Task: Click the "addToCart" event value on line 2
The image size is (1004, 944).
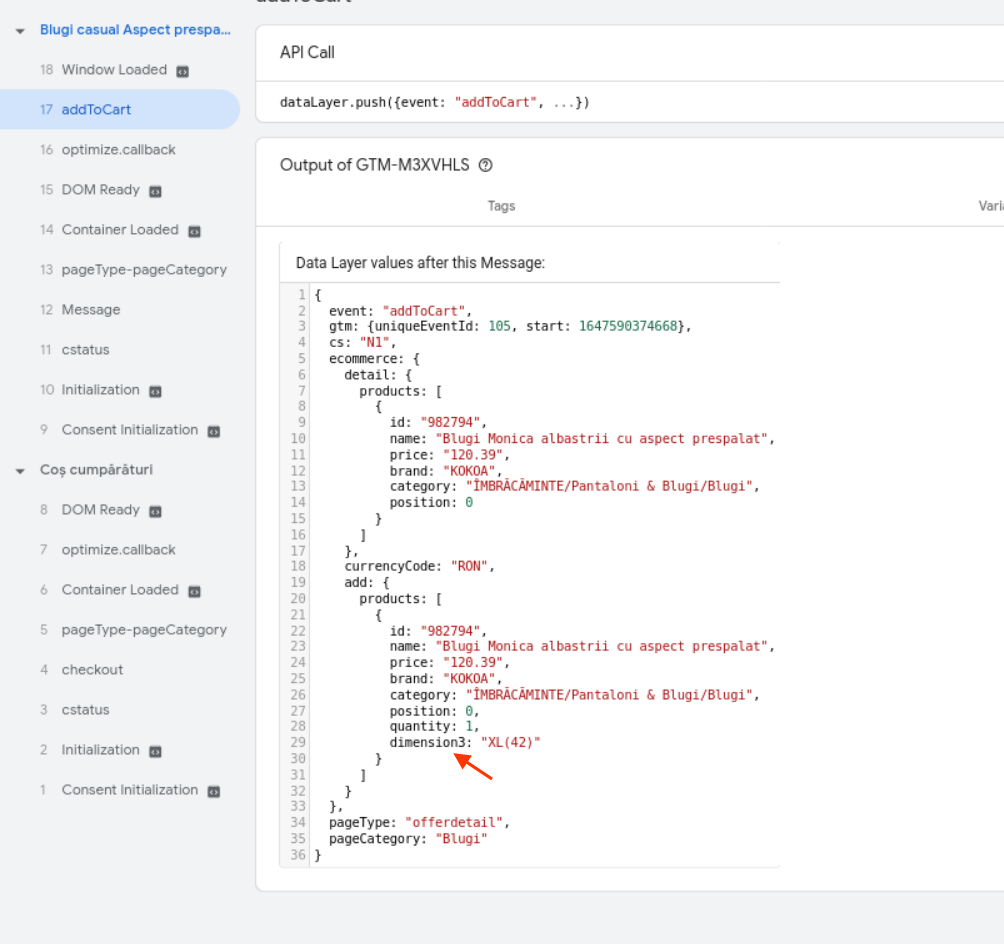Action: point(424,311)
